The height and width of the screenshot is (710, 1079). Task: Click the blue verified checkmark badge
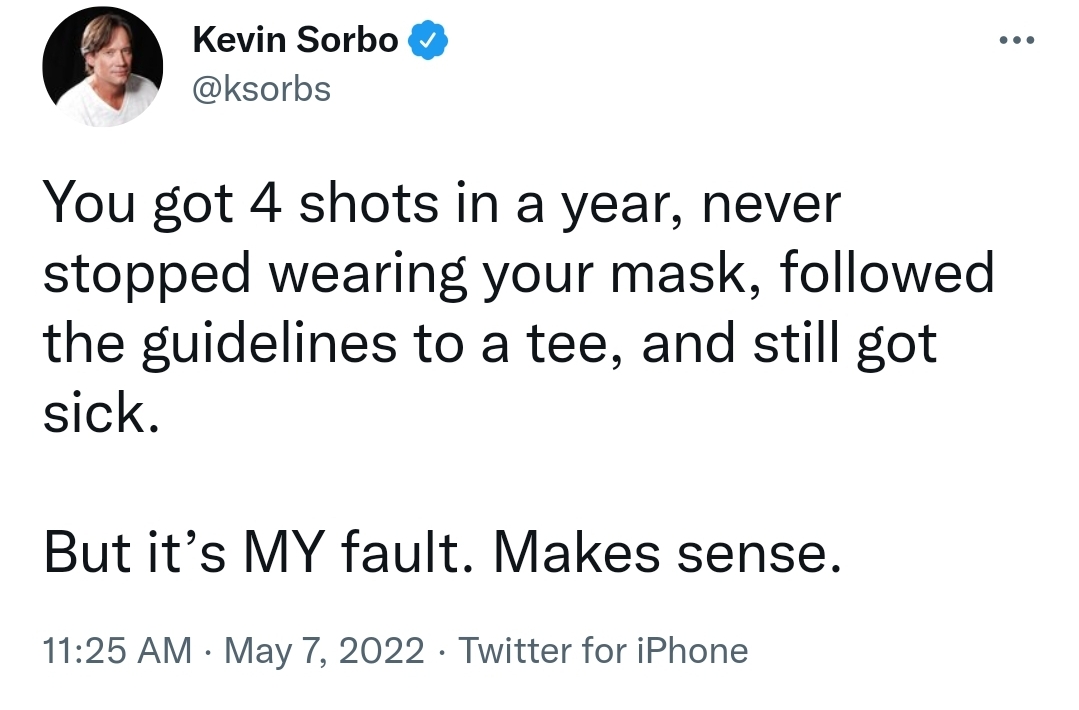coord(429,41)
